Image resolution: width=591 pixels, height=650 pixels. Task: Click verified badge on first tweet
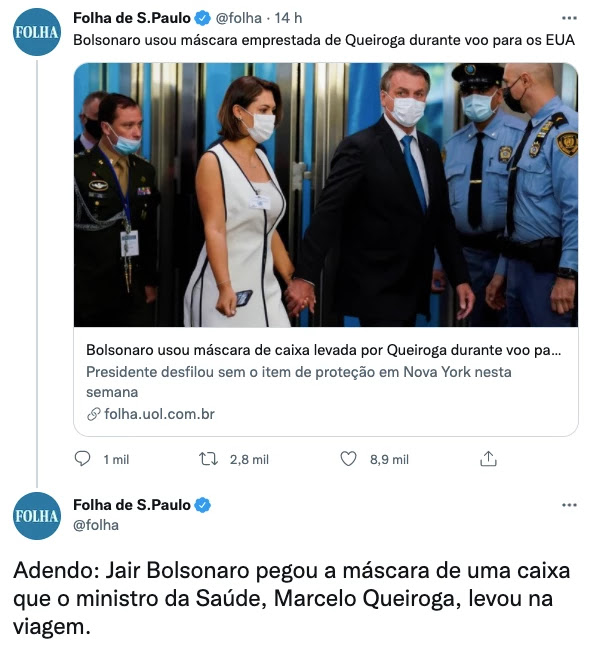(203, 18)
